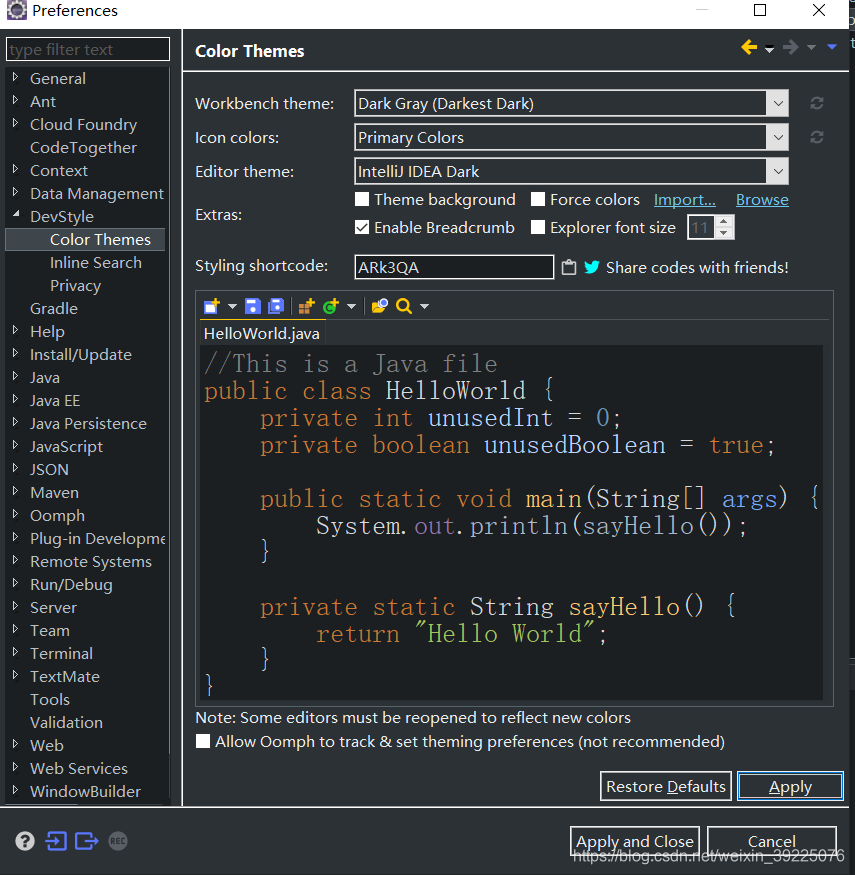Image resolution: width=855 pixels, height=875 pixels.
Task: Expand the General tree node
Action: pyautogui.click(x=16, y=77)
